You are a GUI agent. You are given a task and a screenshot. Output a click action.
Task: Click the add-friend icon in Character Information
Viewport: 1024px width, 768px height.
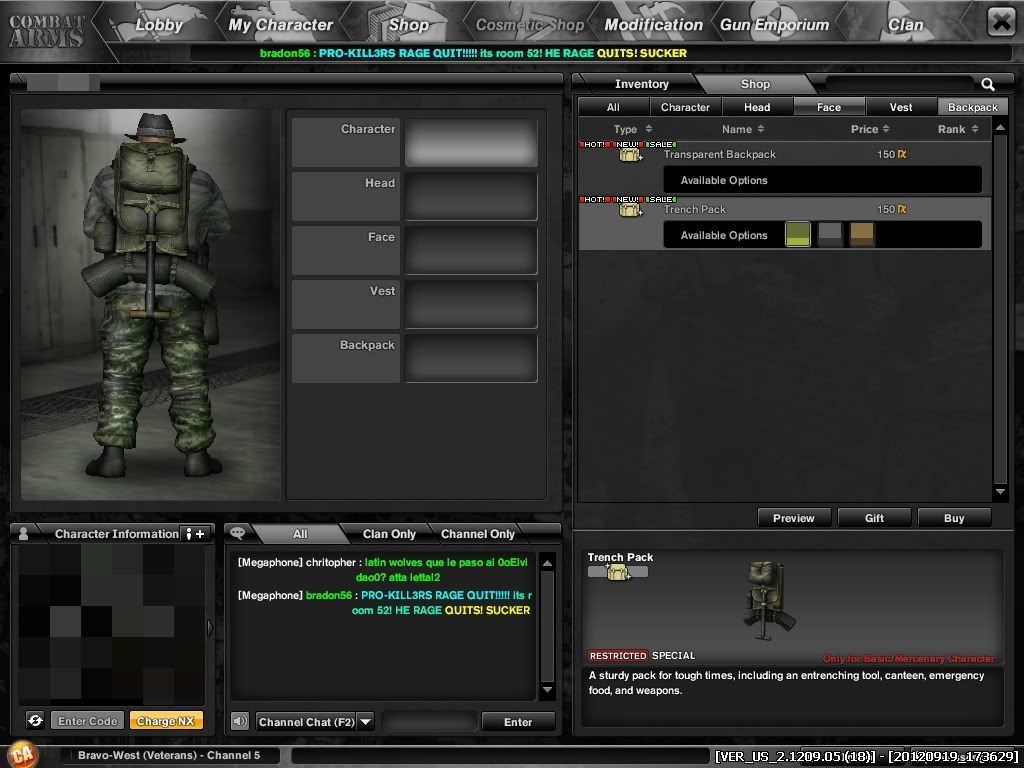(195, 534)
